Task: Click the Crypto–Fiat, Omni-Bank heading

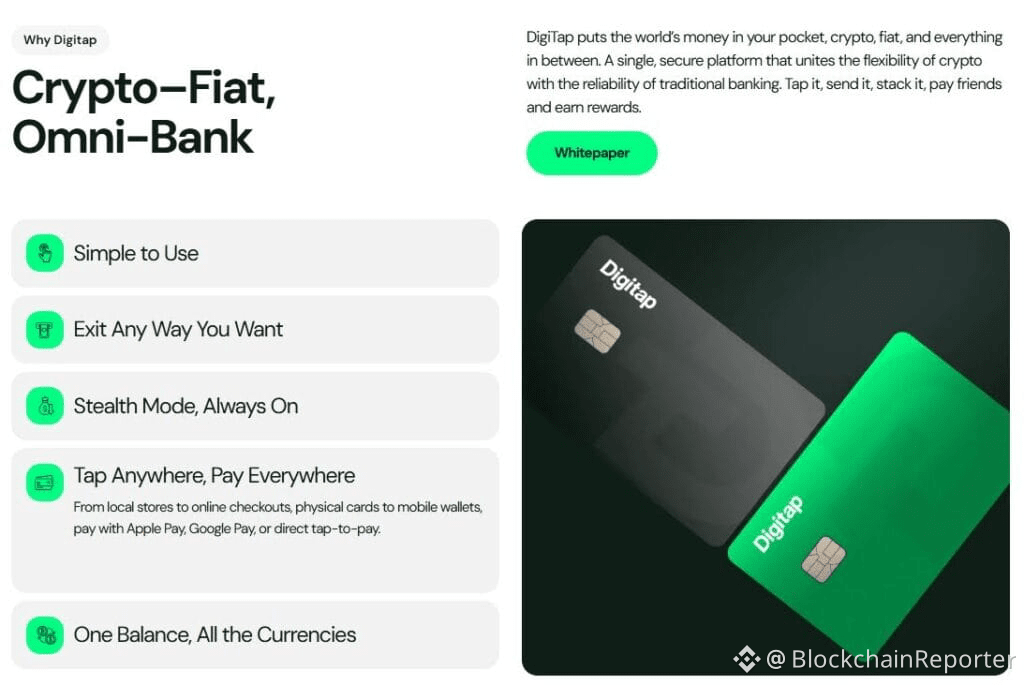Action: [144, 112]
